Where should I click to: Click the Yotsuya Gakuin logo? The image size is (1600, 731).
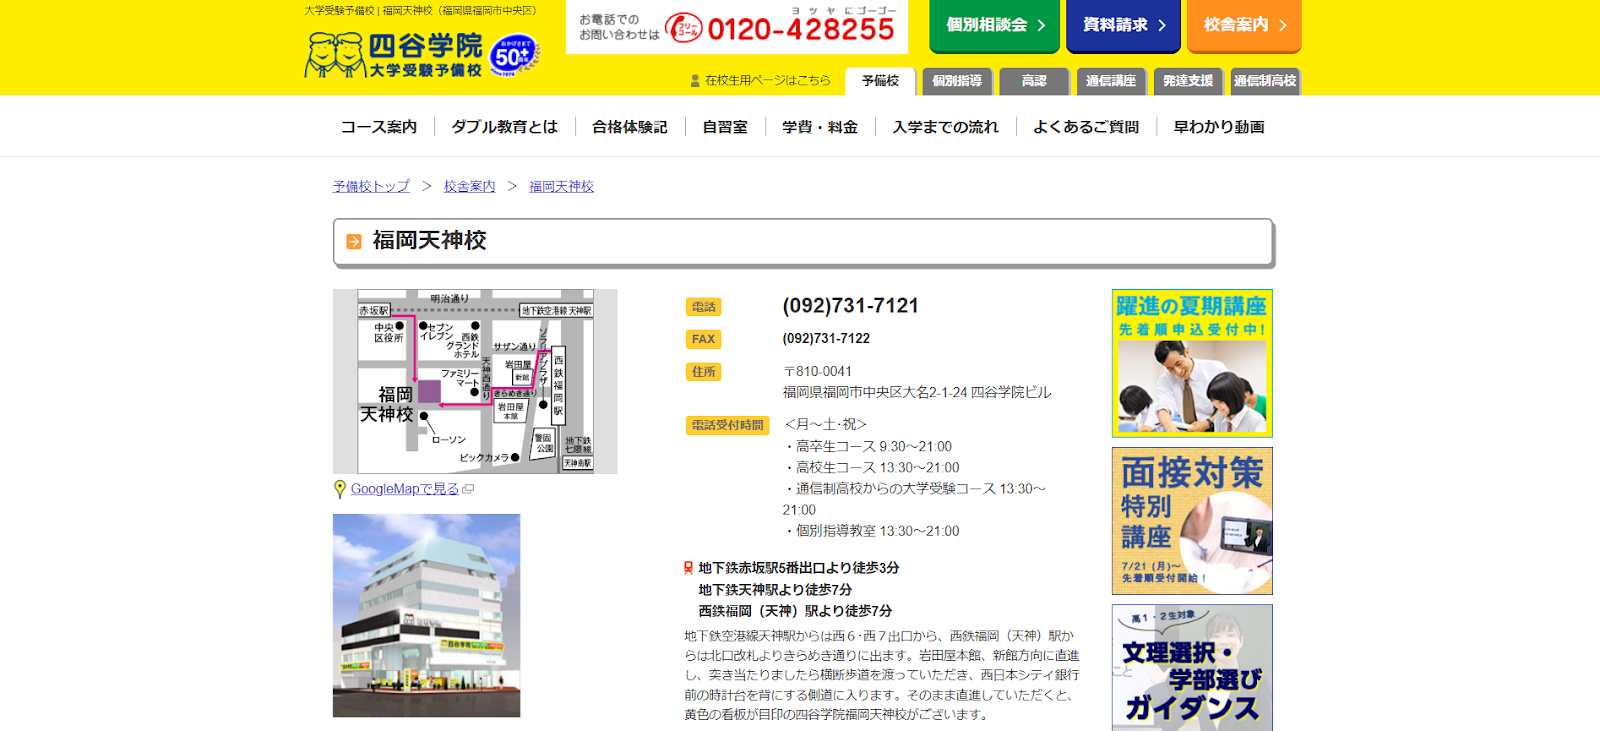click(395, 55)
